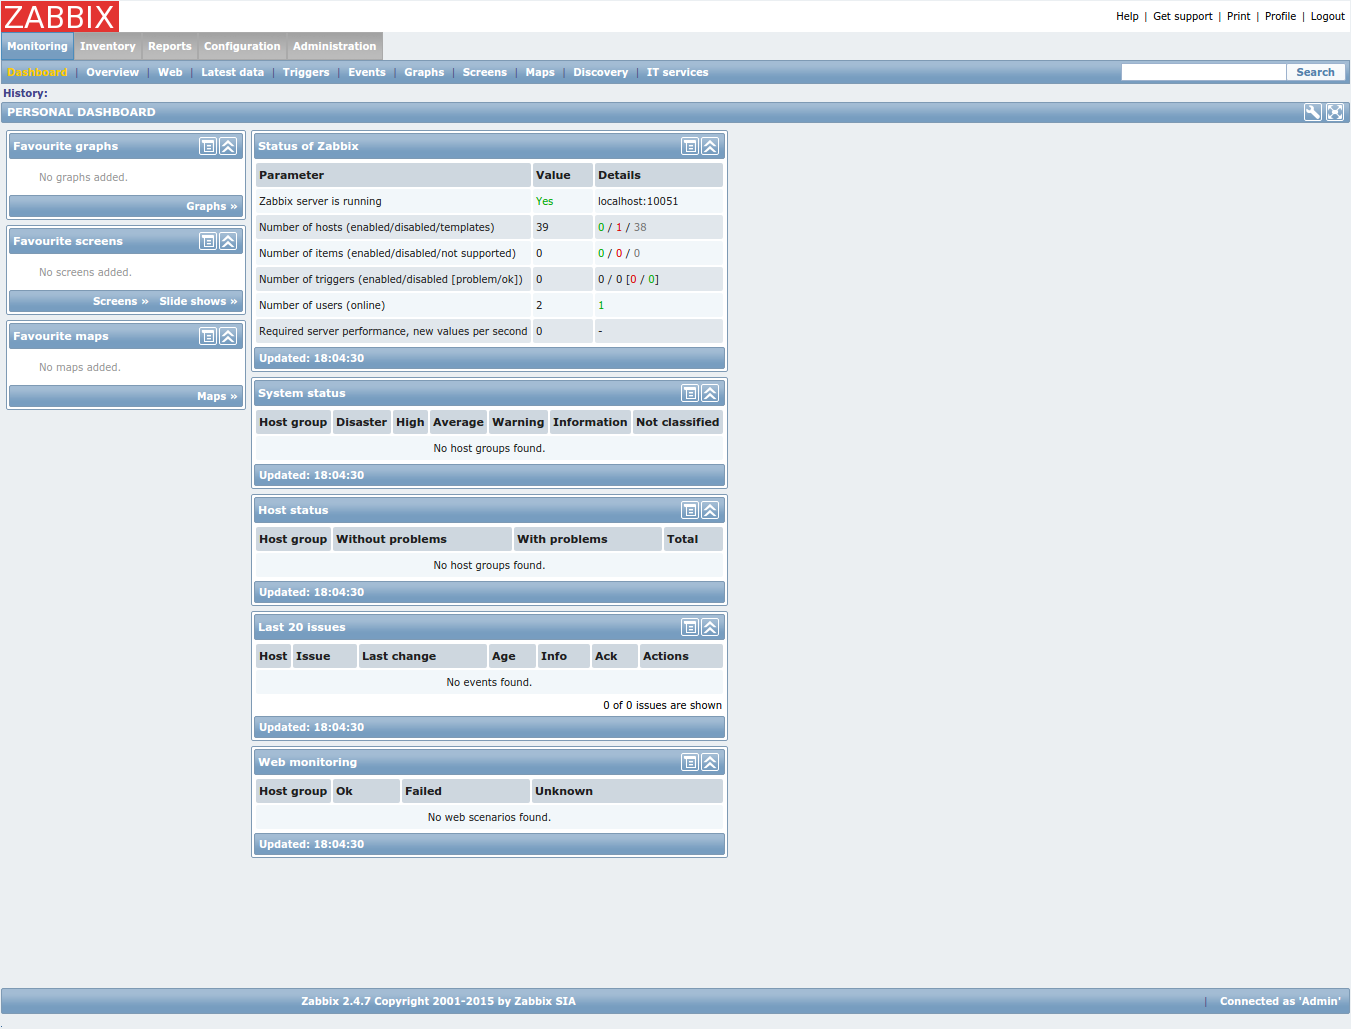Viewport: 1351px width, 1029px height.
Task: Open the IT services submenu item
Action: point(678,72)
